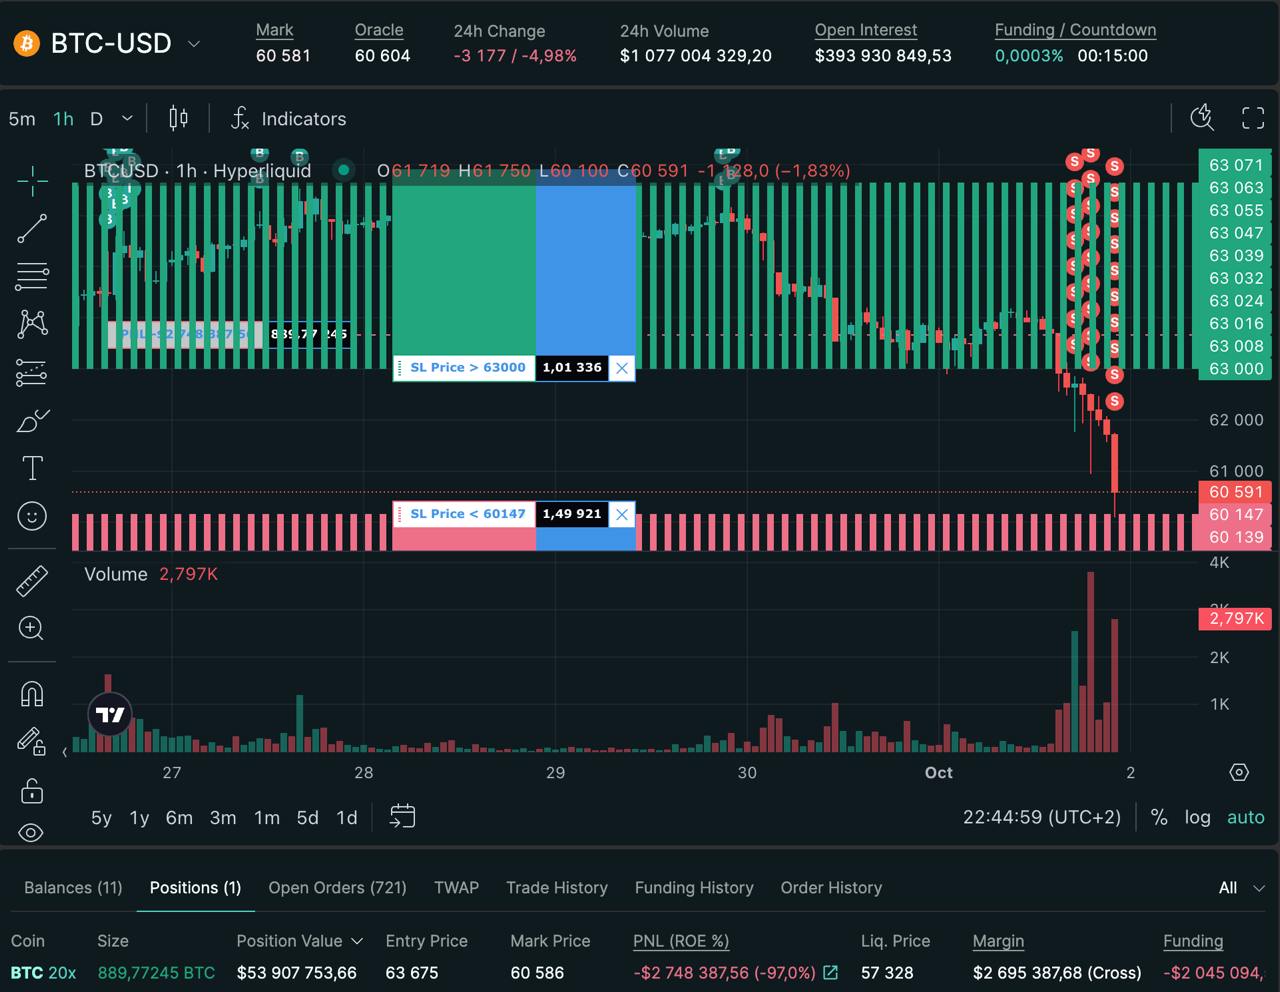Click the BTC 20x position coin
The height and width of the screenshot is (992, 1280).
click(x=43, y=973)
